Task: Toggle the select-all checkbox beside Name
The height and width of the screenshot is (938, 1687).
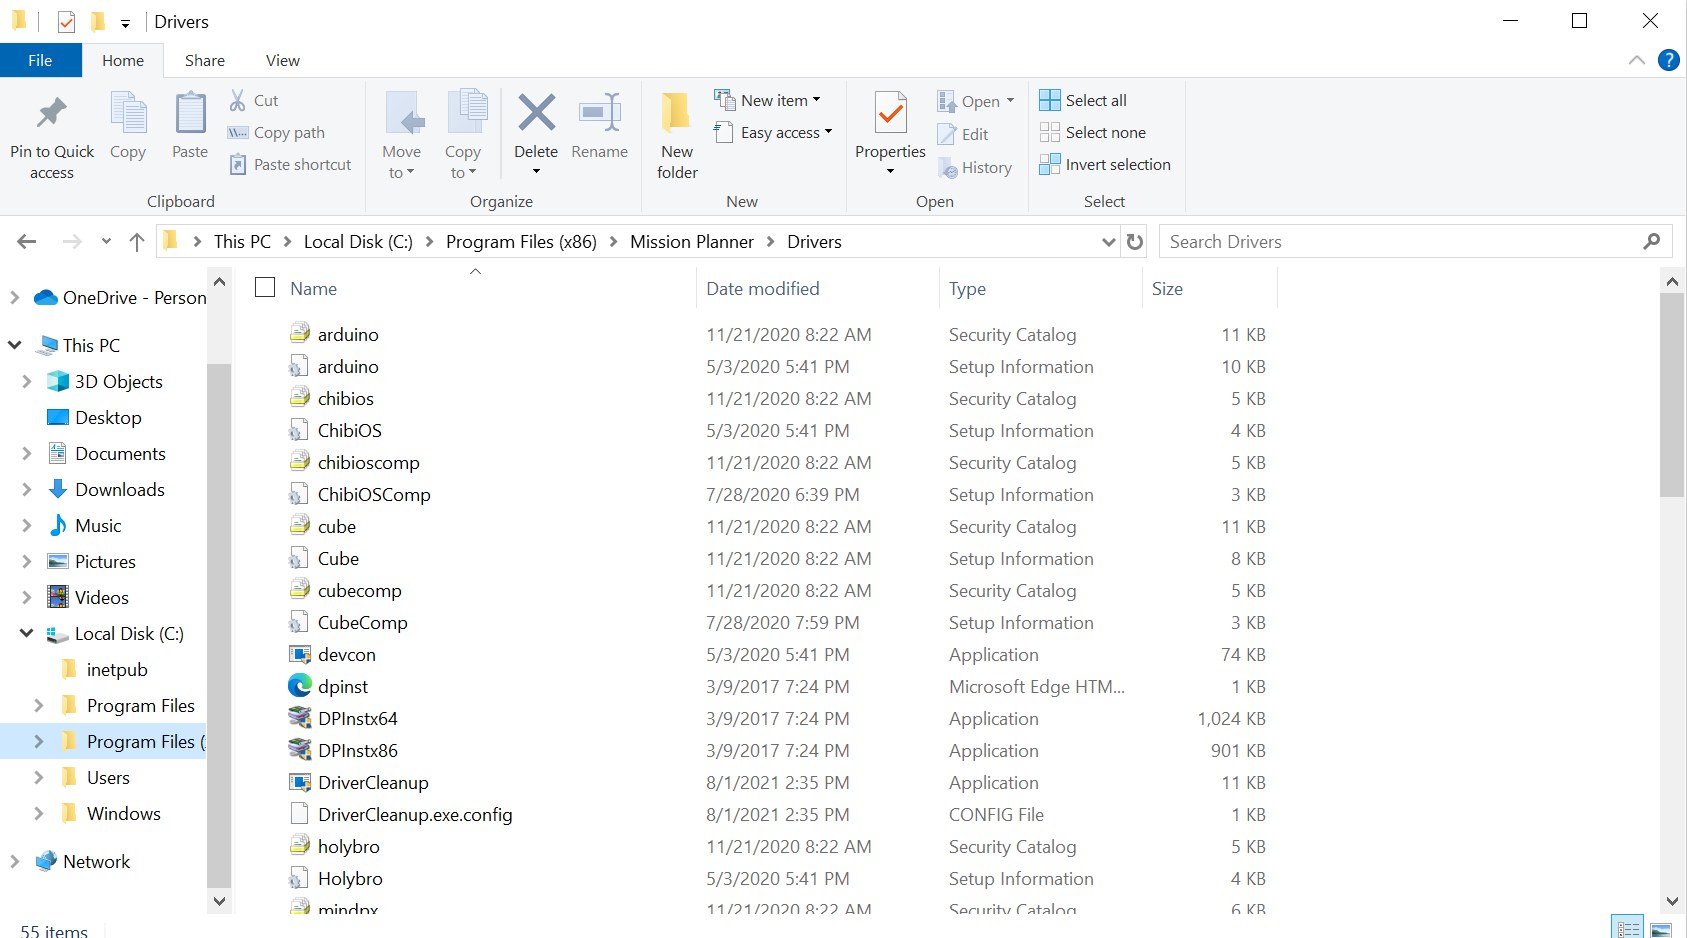Action: [x=265, y=288]
